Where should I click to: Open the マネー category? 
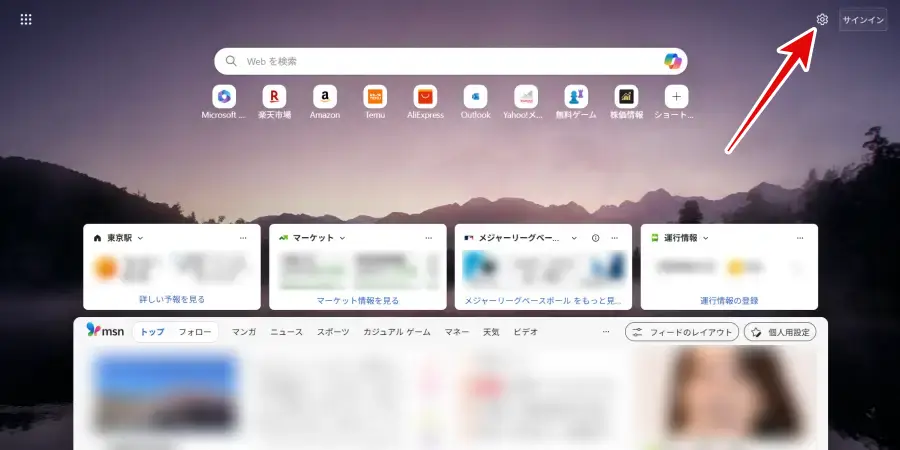tap(457, 332)
